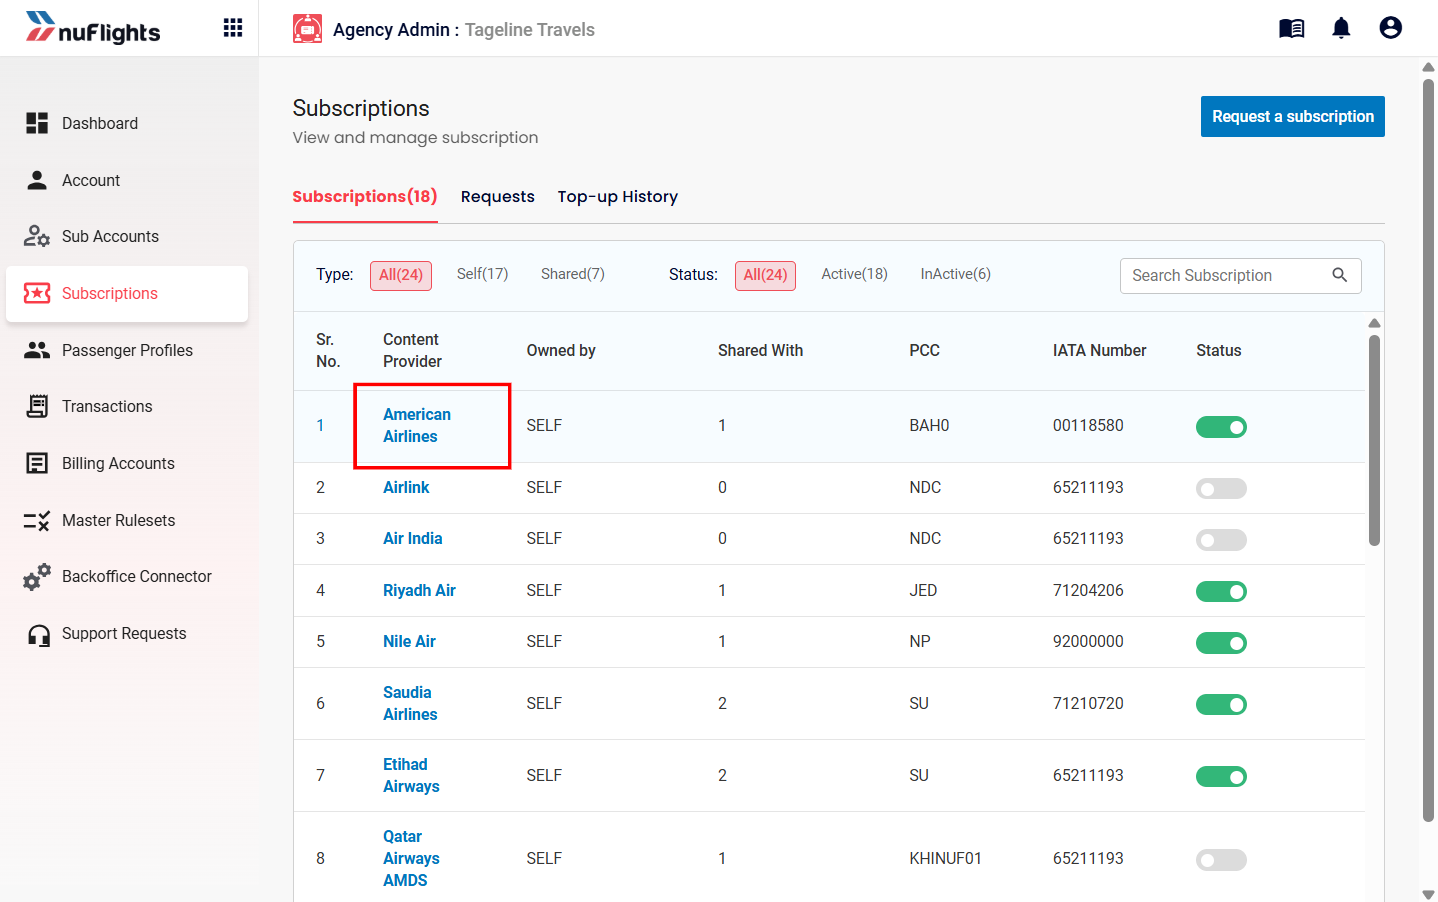This screenshot has height=902, width=1438.
Task: Open the Airlink provider link
Action: (406, 487)
